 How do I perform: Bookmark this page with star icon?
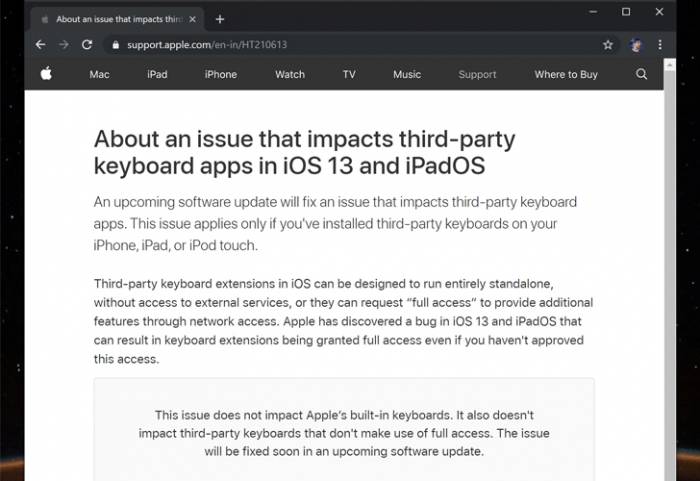pos(608,45)
